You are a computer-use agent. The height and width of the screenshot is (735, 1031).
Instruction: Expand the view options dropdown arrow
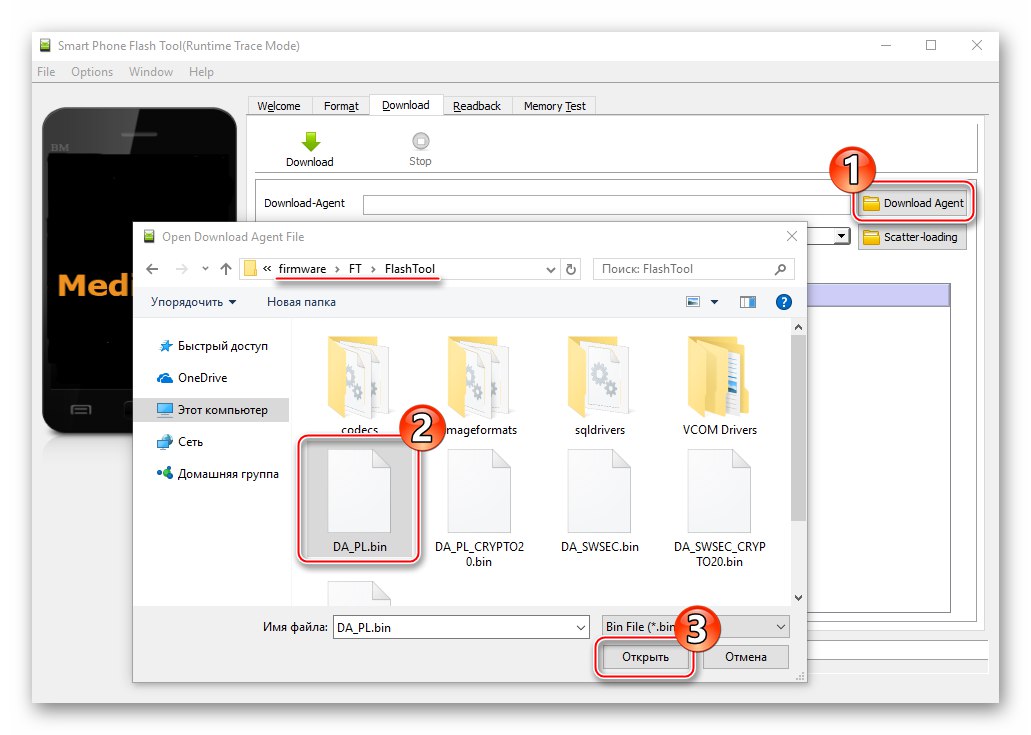point(714,302)
